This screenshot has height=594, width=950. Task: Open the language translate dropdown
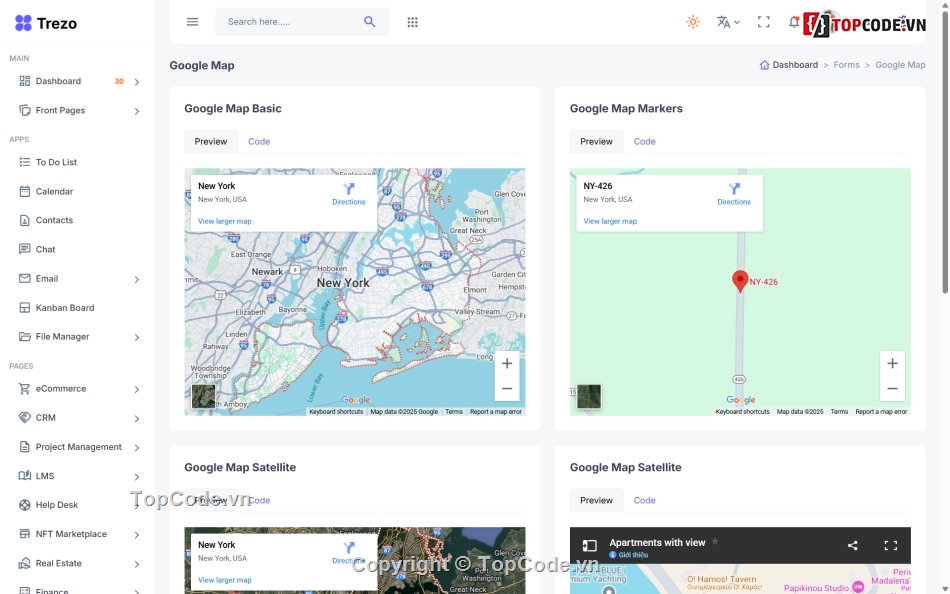728,22
